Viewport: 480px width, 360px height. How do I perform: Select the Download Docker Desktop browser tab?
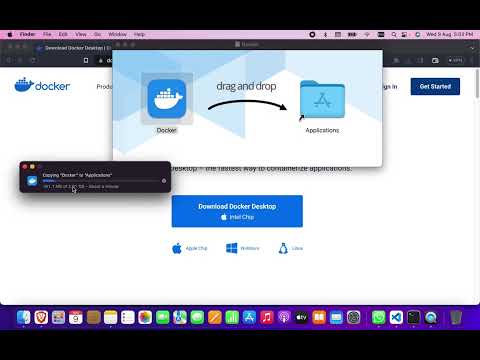pyautogui.click(x=73, y=48)
